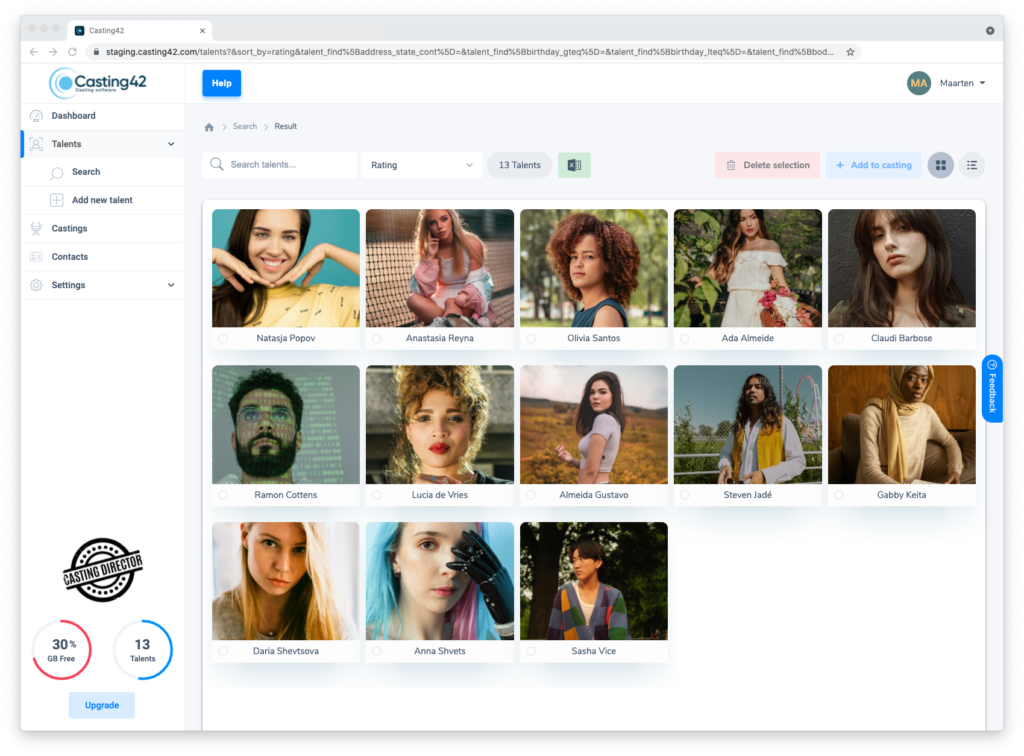This screenshot has width=1024, height=756.
Task: Open the Rating sort dropdown
Action: coord(421,165)
